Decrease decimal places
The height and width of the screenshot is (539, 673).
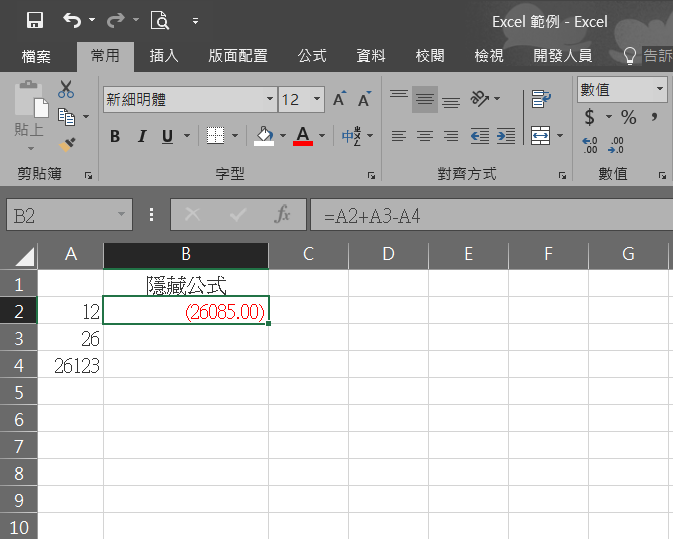tap(616, 145)
